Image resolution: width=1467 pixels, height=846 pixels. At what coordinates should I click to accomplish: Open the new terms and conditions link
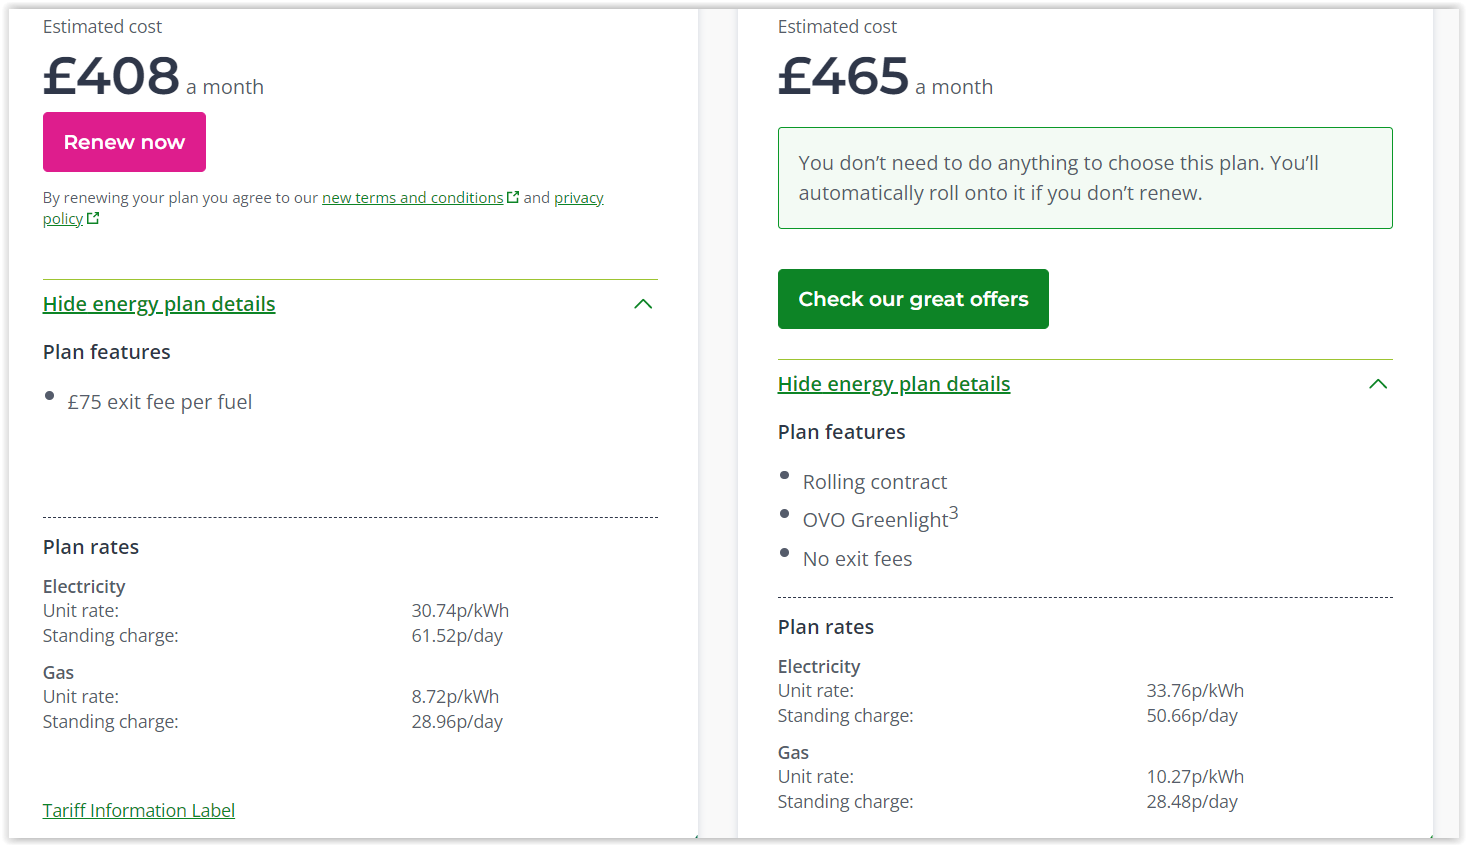(412, 198)
